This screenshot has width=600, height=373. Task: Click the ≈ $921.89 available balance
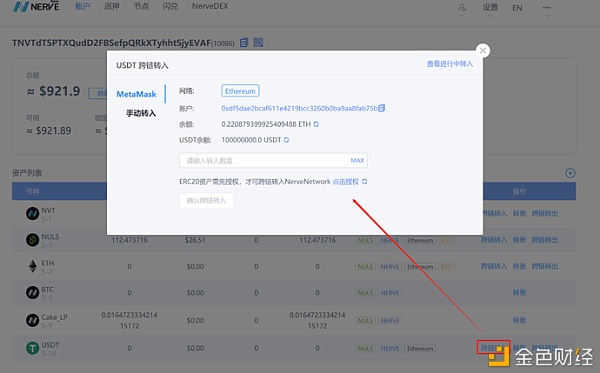49,131
